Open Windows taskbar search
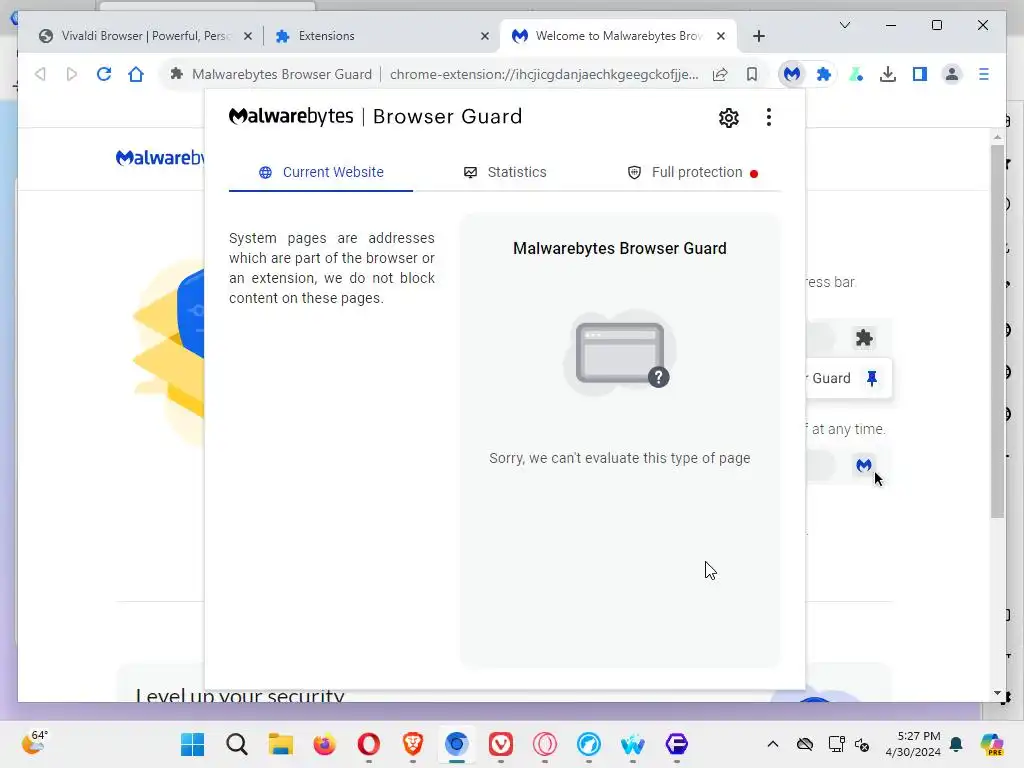1024x768 pixels. click(236, 744)
